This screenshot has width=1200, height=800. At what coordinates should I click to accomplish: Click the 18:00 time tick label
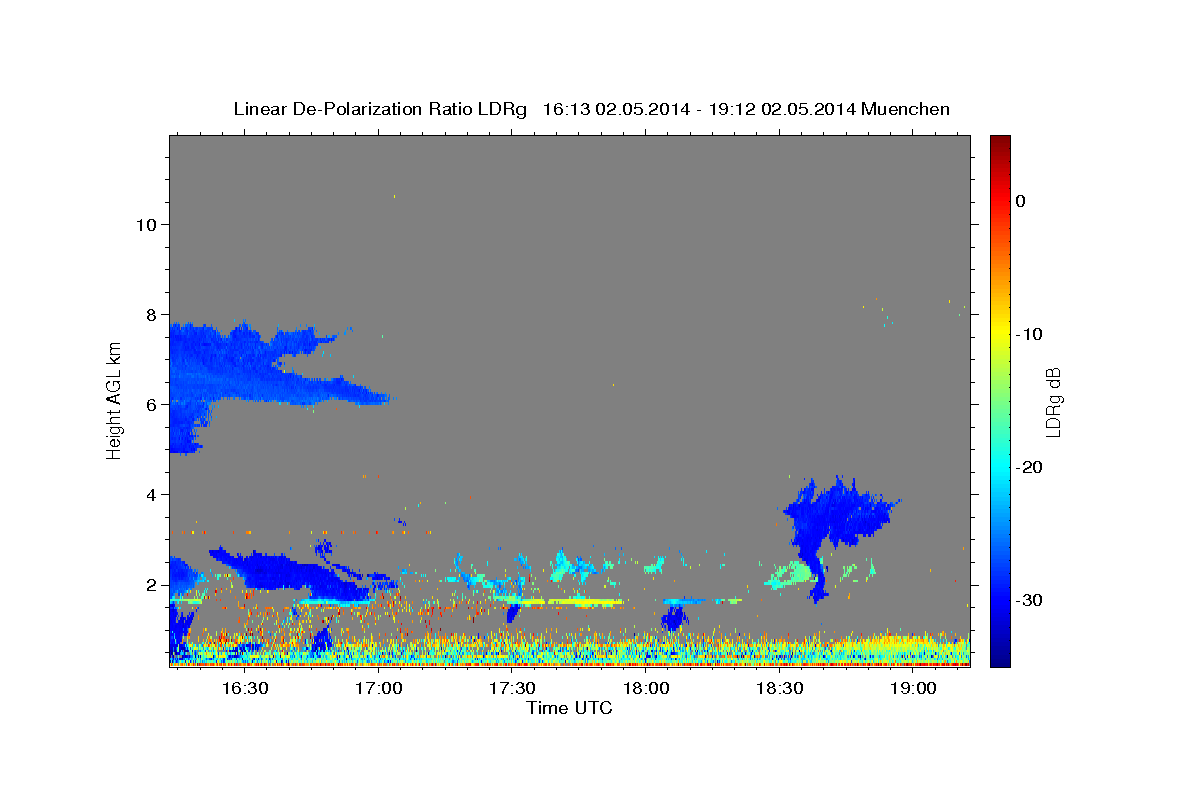[x=646, y=688]
